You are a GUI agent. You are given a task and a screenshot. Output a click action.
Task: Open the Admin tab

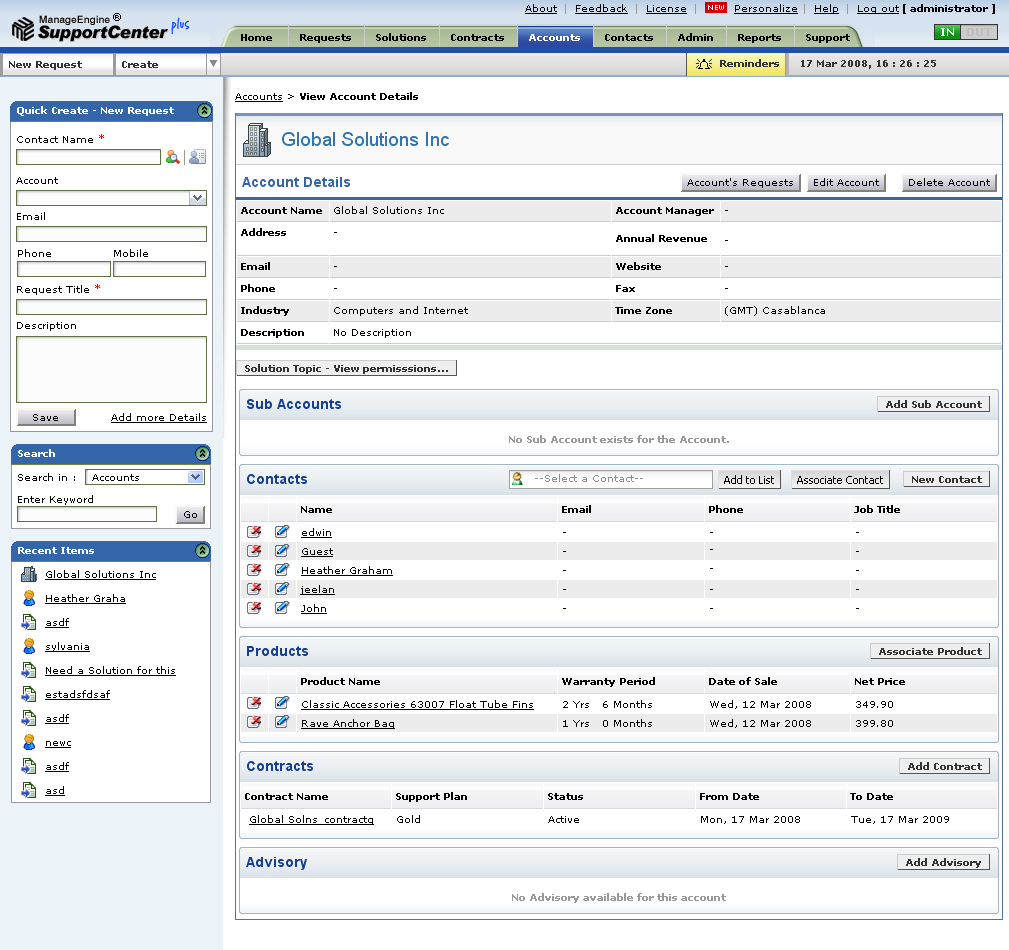click(695, 38)
